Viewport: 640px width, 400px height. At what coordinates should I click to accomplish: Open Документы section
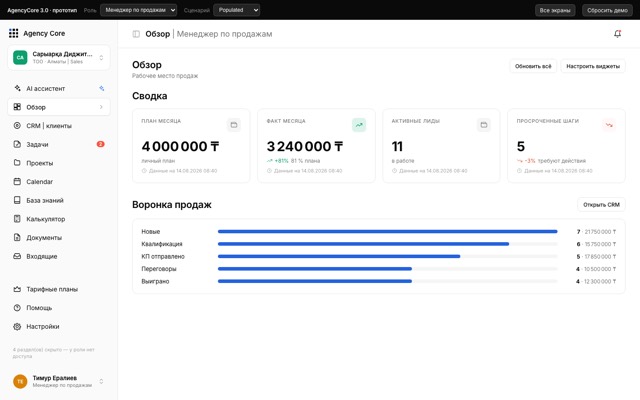coord(59,238)
